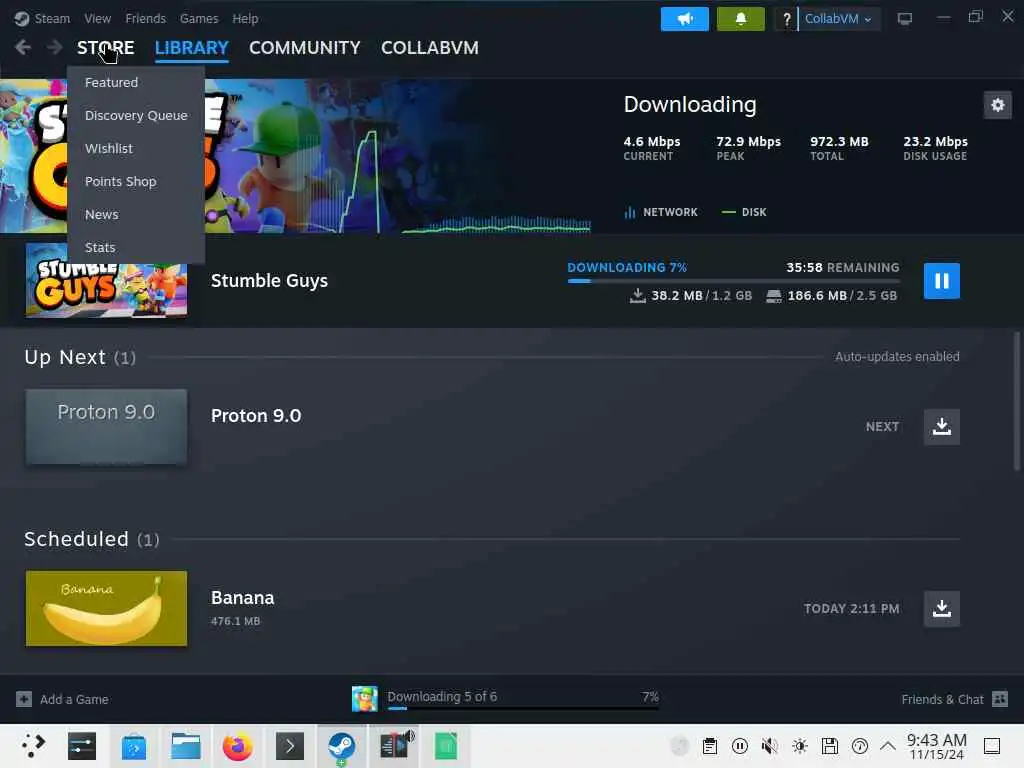Pause the Stumble Guys download

[942, 281]
